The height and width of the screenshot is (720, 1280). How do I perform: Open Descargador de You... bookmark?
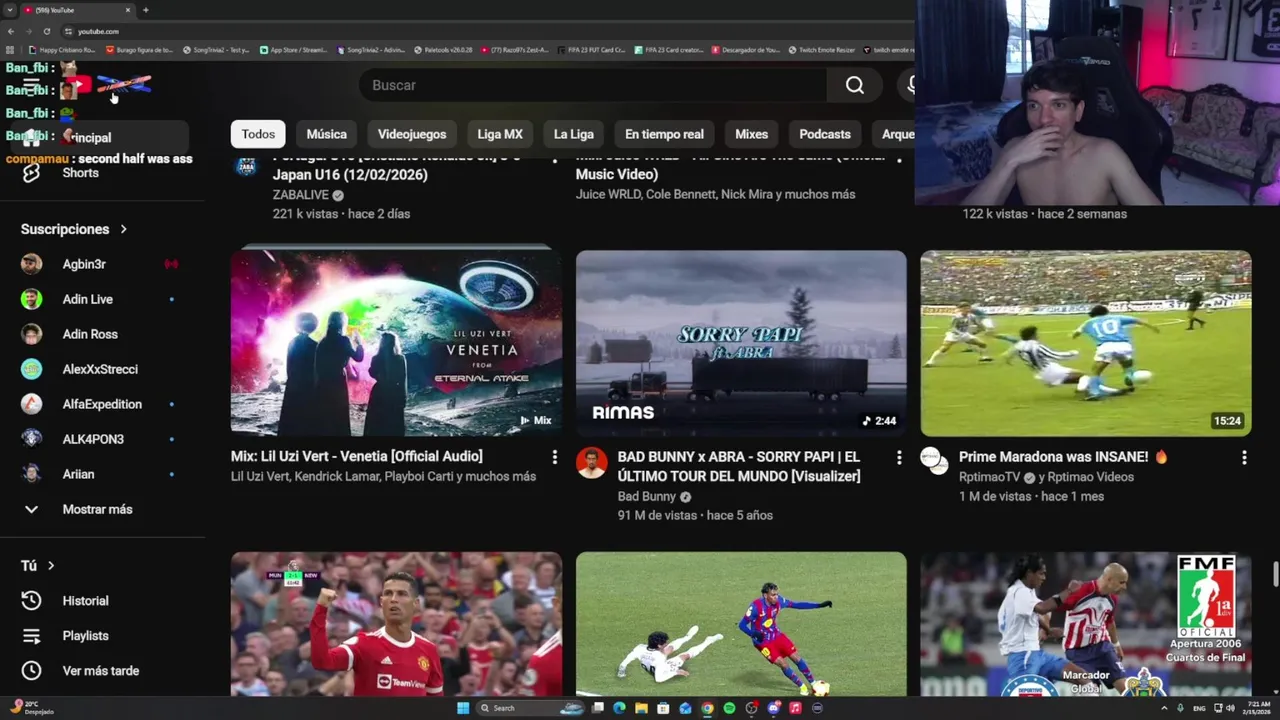[746, 49]
